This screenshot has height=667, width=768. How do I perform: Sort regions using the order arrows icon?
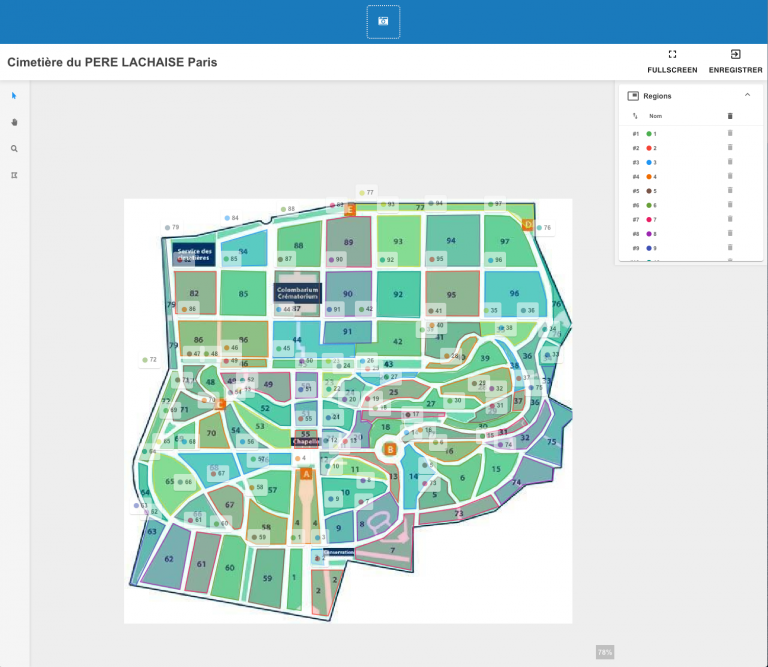pos(635,116)
